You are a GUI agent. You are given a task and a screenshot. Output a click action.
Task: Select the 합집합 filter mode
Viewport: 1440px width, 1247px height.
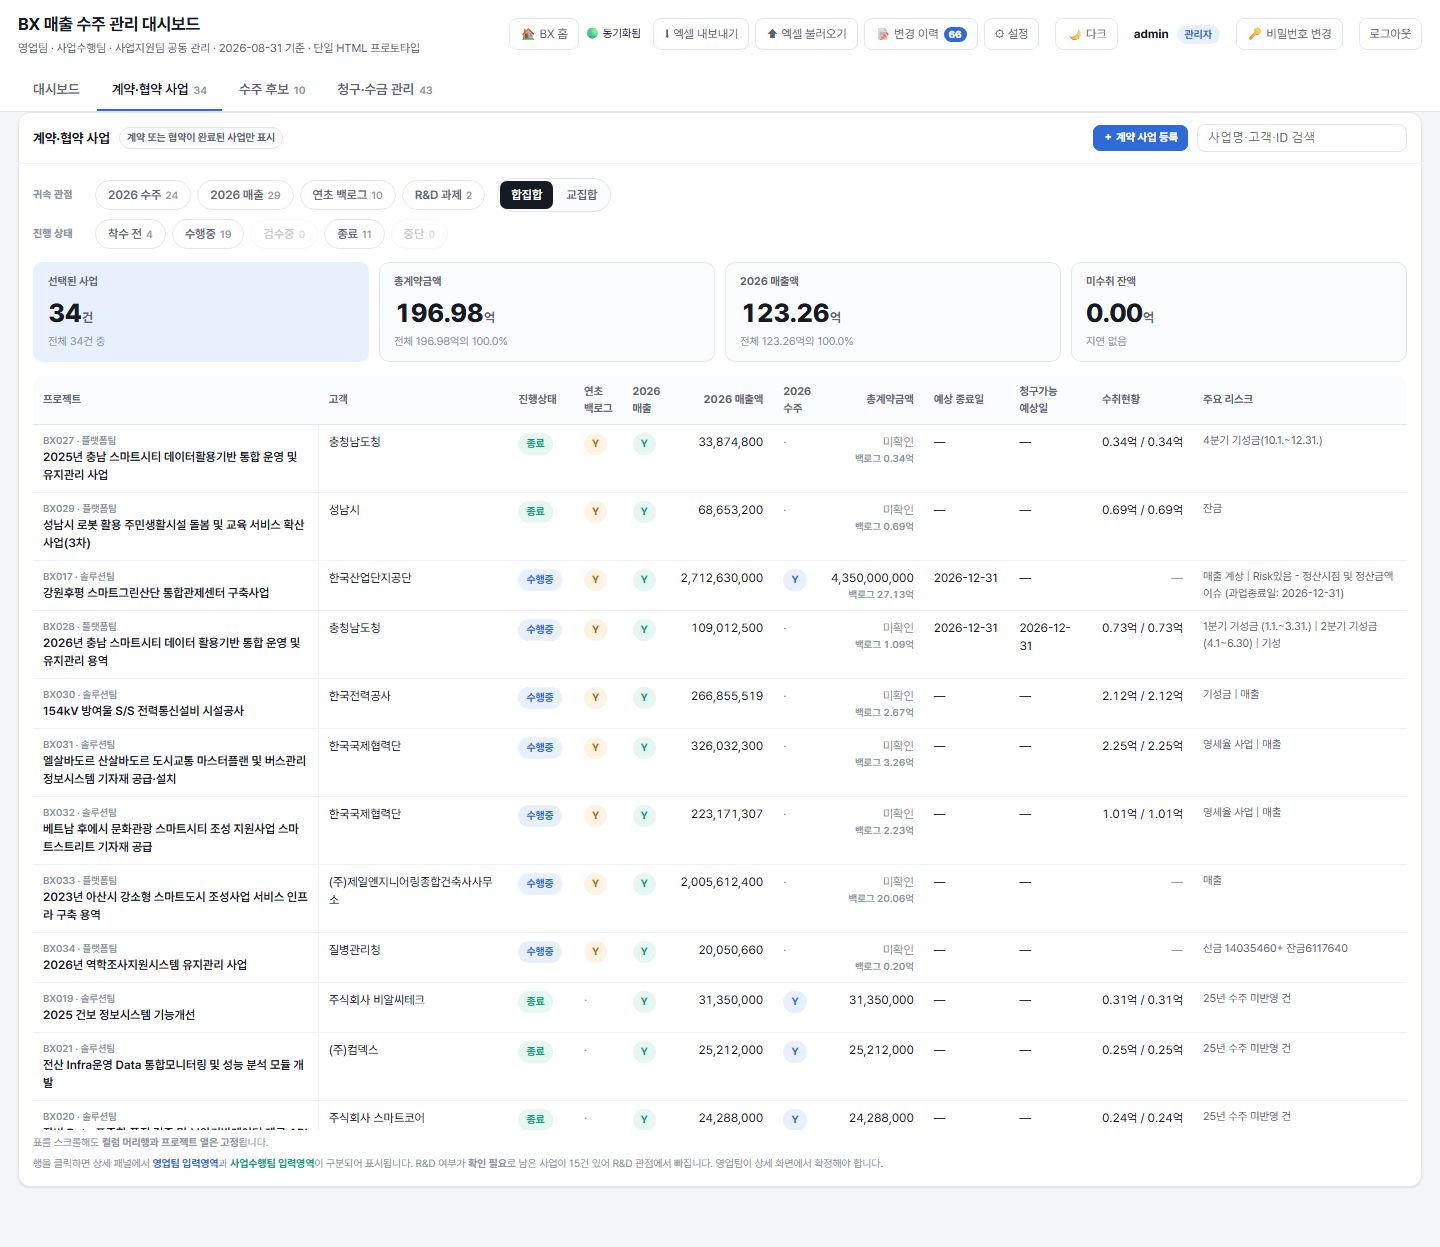point(527,195)
